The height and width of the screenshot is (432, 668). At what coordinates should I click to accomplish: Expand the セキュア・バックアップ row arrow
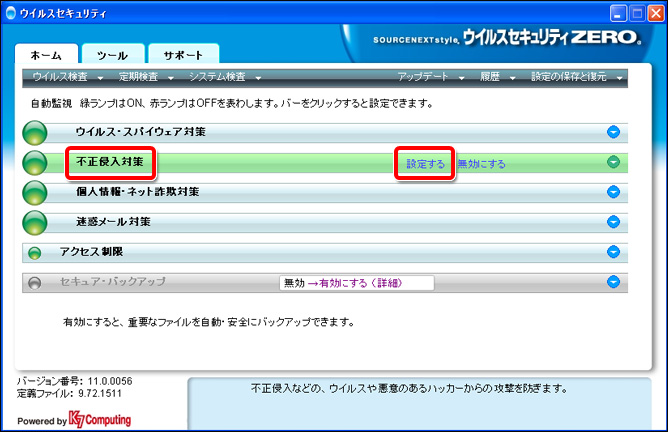click(613, 282)
